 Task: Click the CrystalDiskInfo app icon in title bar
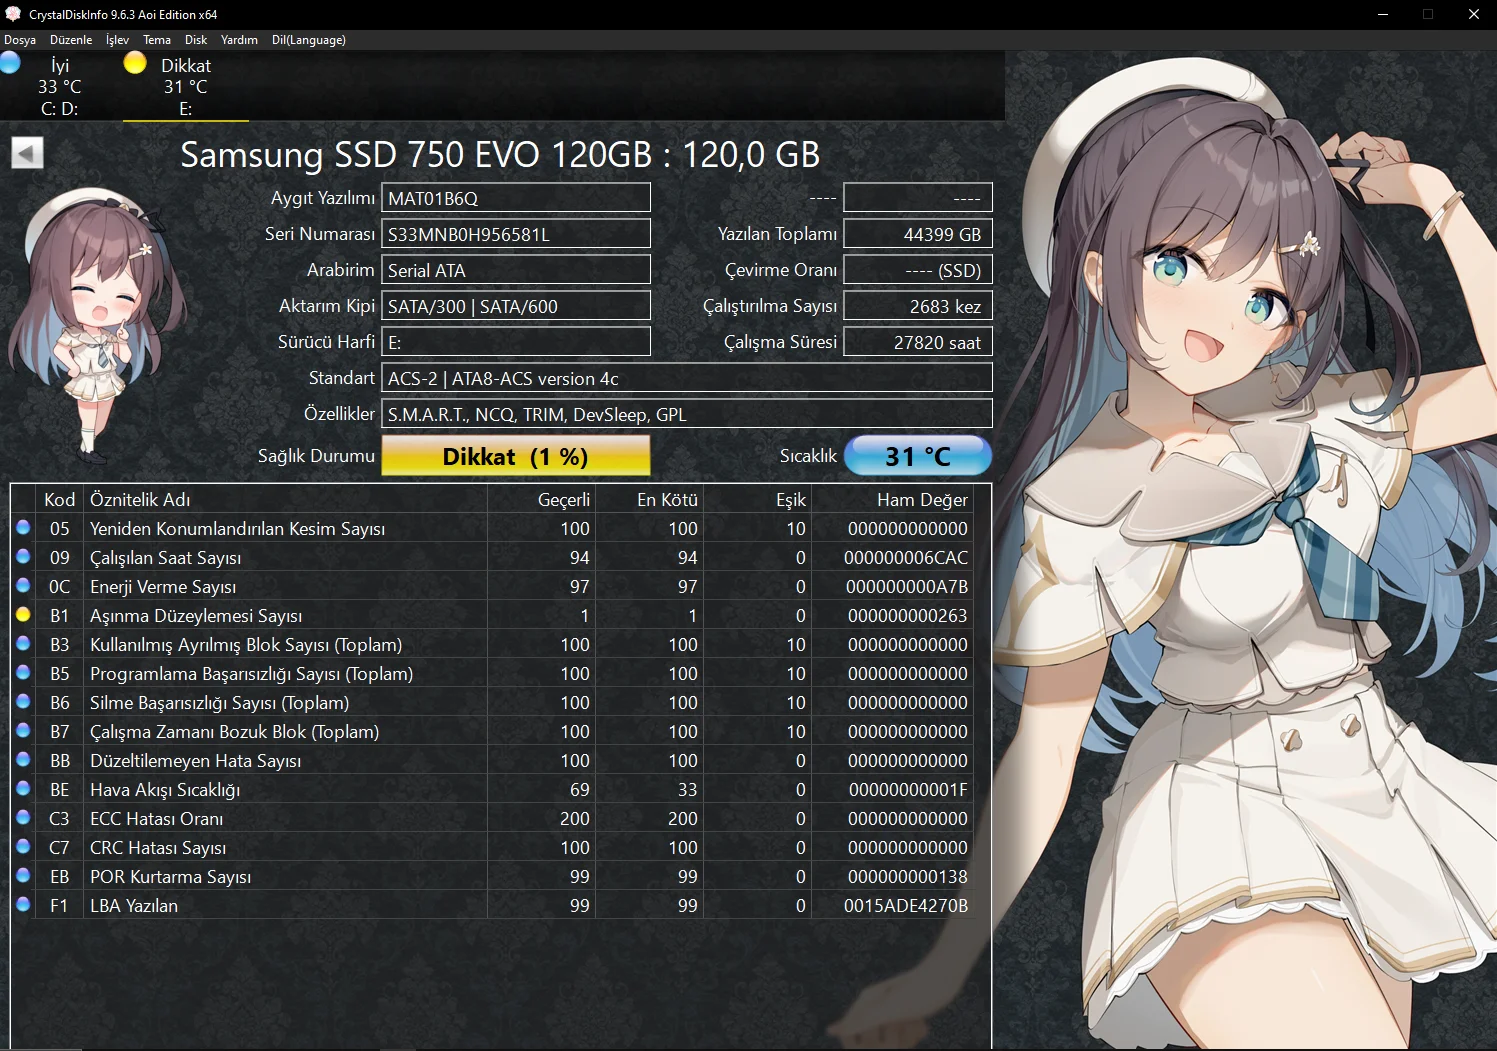point(13,14)
